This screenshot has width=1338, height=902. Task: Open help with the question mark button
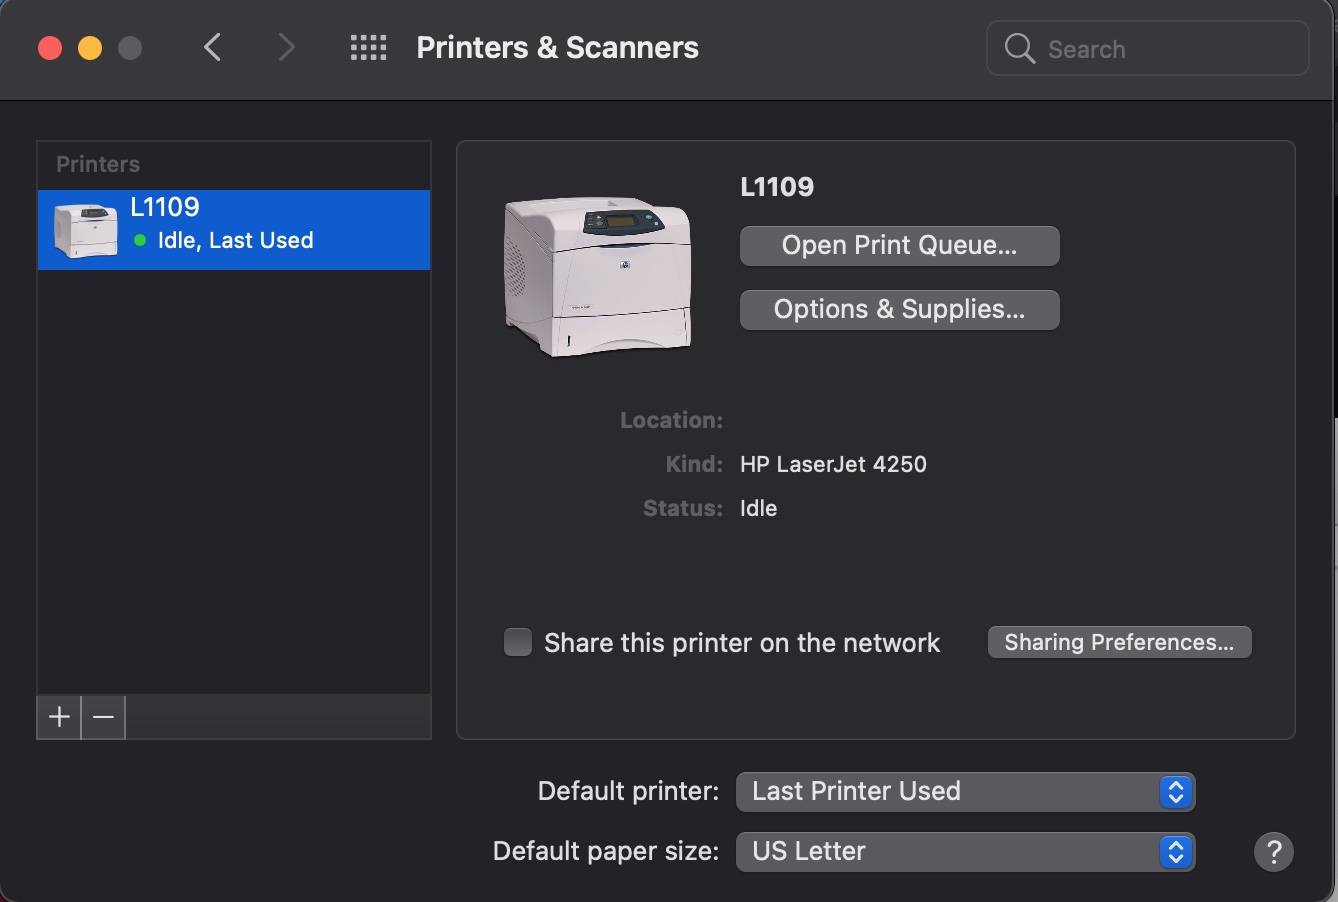click(x=1274, y=852)
